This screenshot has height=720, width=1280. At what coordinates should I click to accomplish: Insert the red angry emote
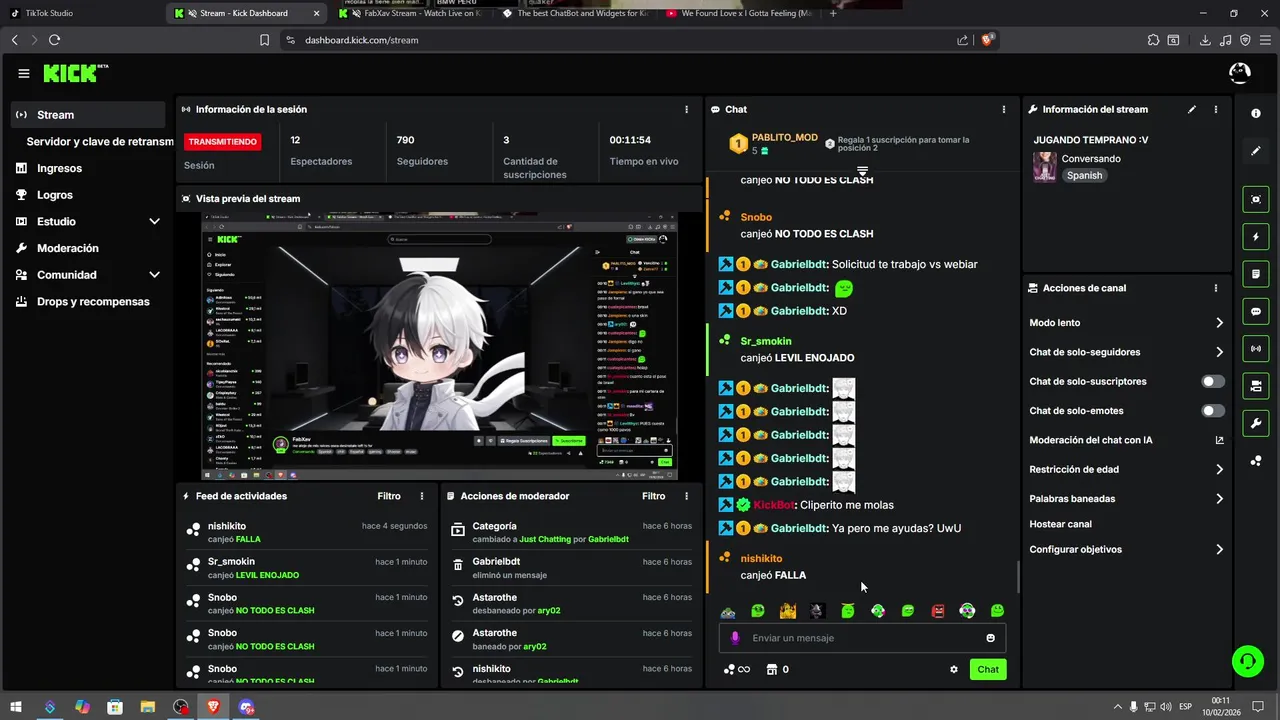tap(938, 611)
